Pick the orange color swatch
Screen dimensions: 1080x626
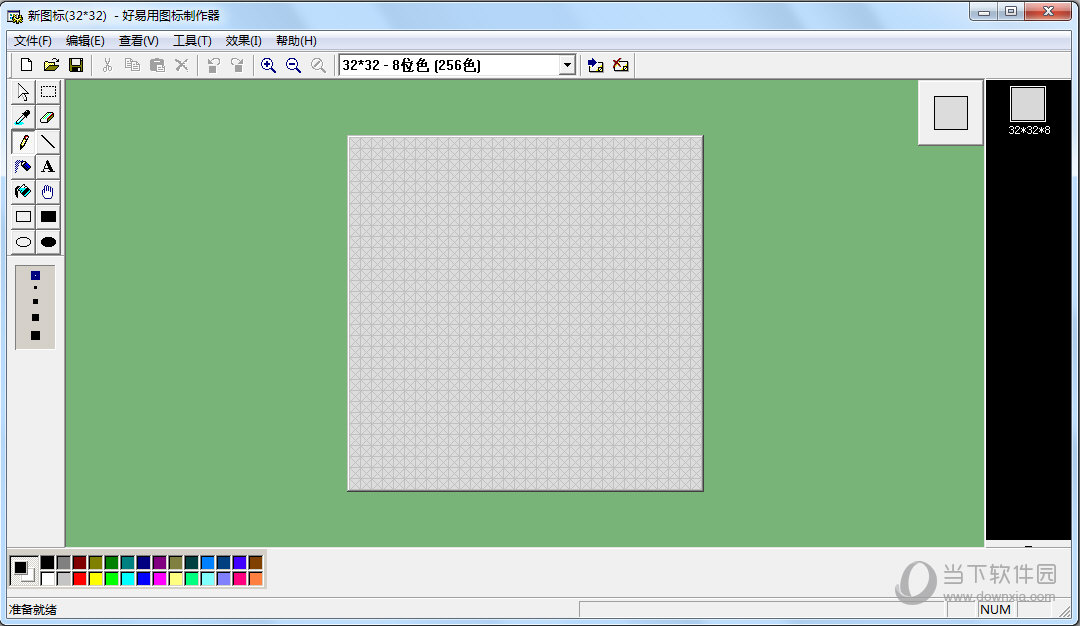coord(256,578)
